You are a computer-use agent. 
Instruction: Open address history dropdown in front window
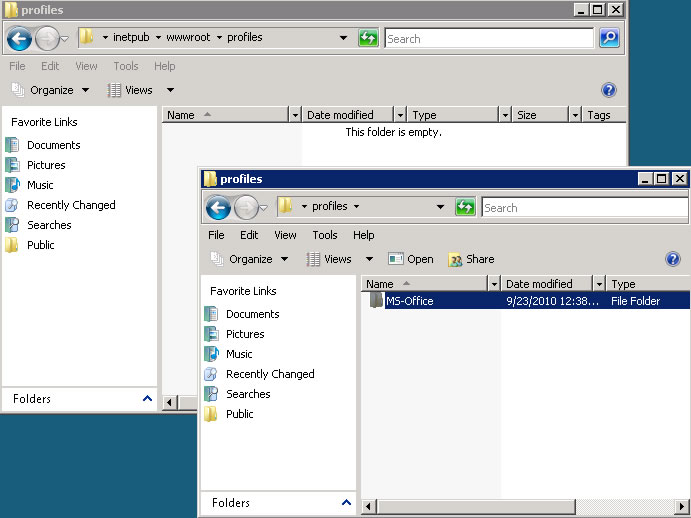point(440,206)
